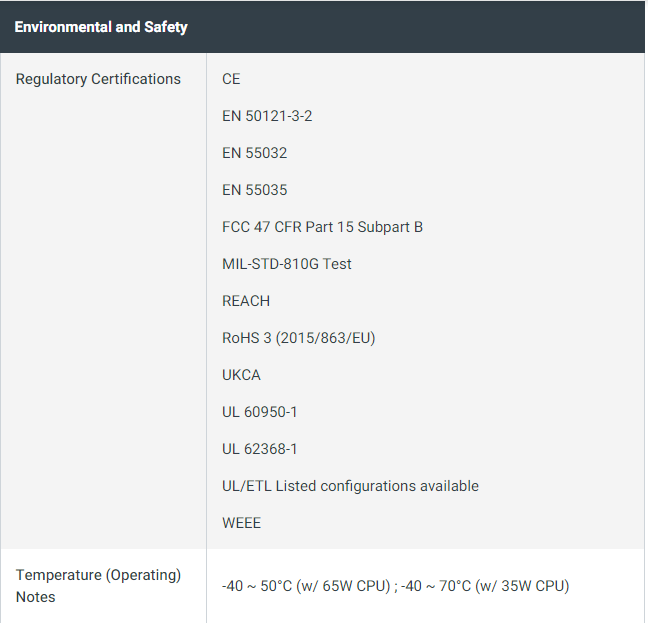
Task: Click the word Notes under Temperature
Action: (x=36, y=597)
